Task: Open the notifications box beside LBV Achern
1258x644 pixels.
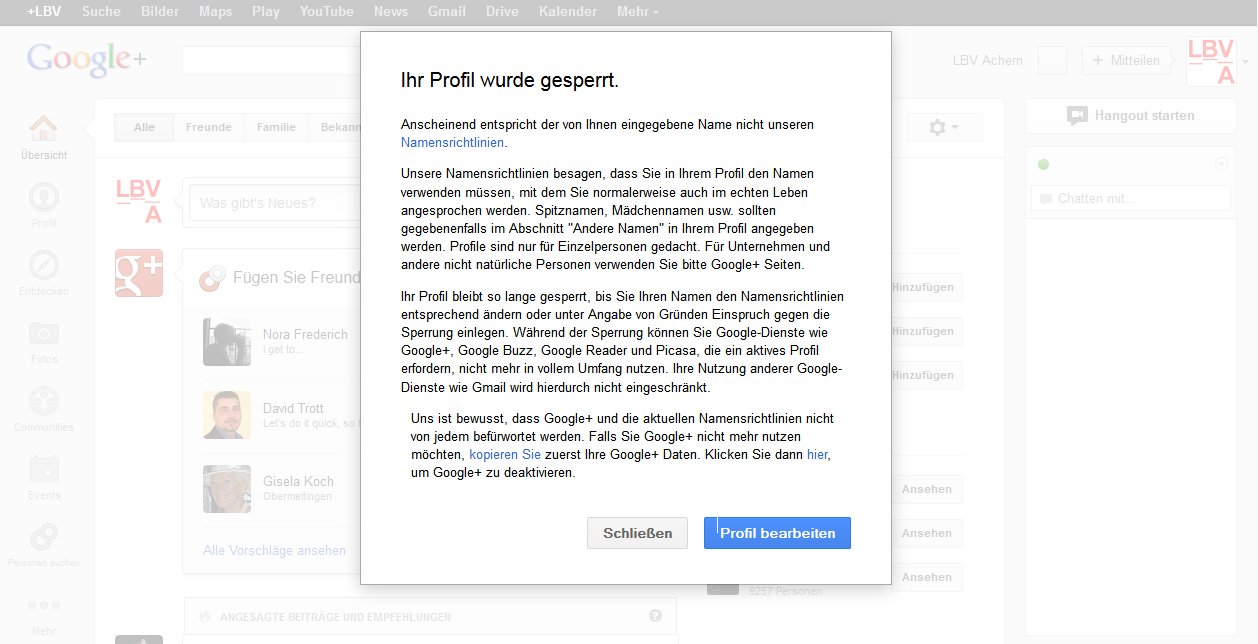Action: (x=1052, y=60)
